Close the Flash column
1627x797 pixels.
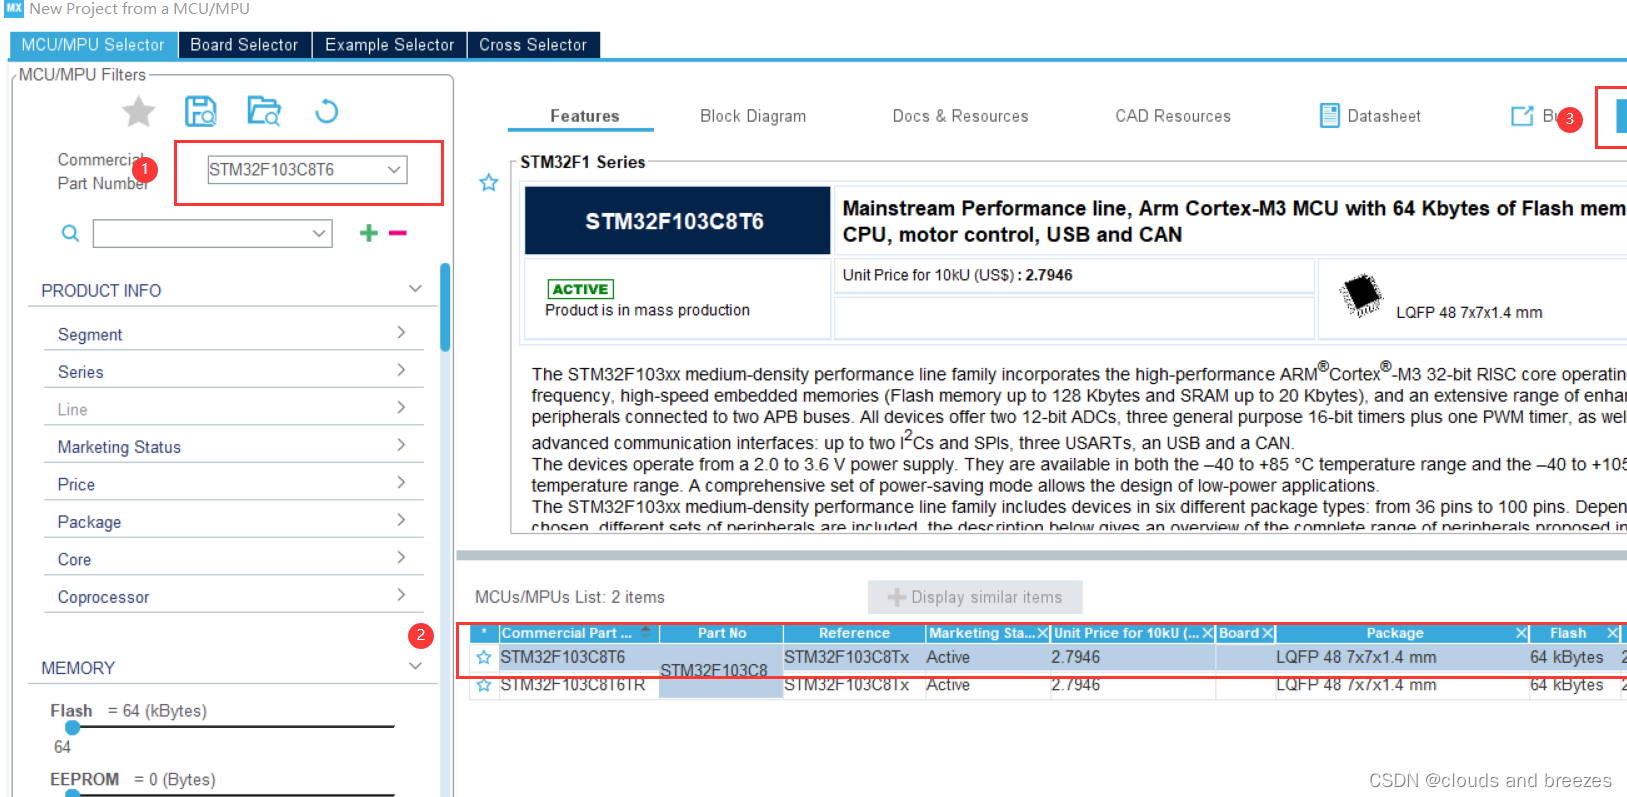tap(1612, 633)
